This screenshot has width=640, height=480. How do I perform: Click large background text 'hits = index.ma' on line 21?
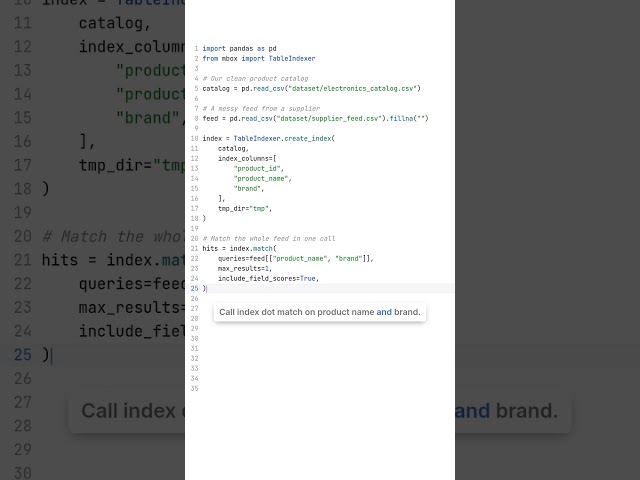pos(113,260)
